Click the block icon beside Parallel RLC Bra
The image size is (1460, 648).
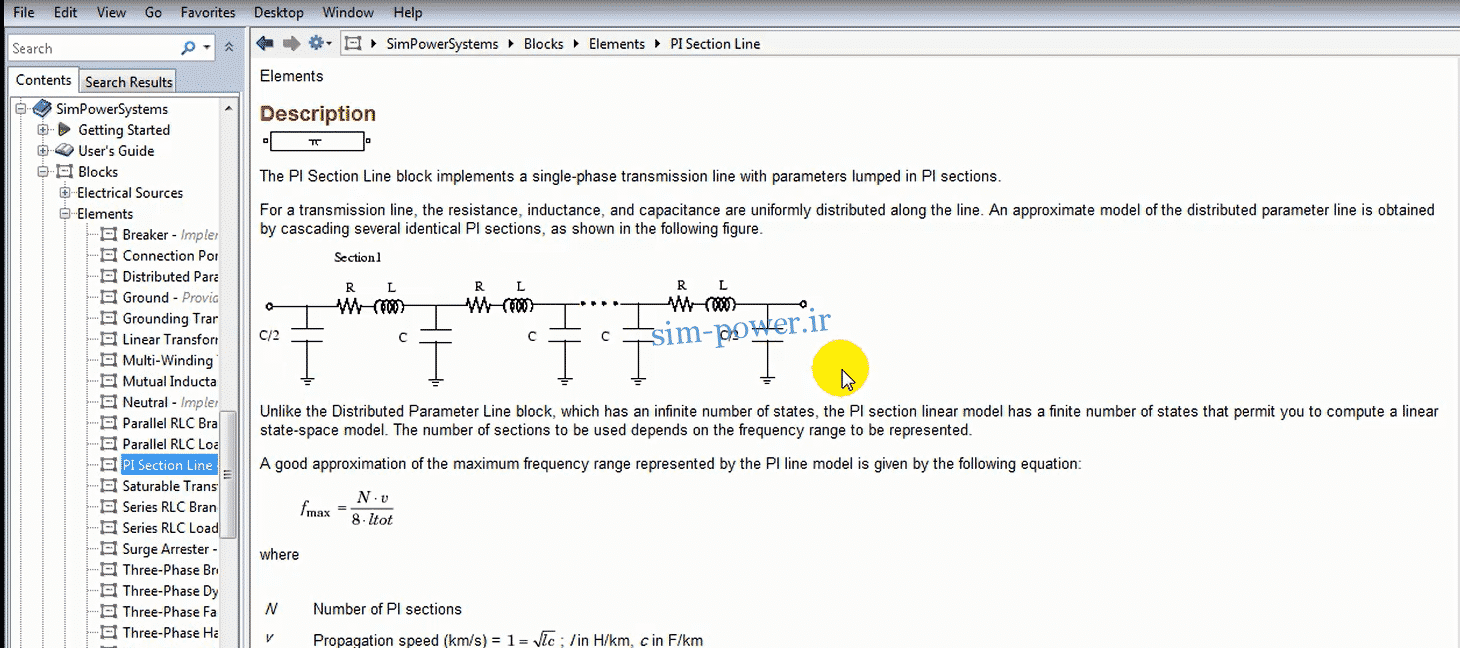coord(109,424)
